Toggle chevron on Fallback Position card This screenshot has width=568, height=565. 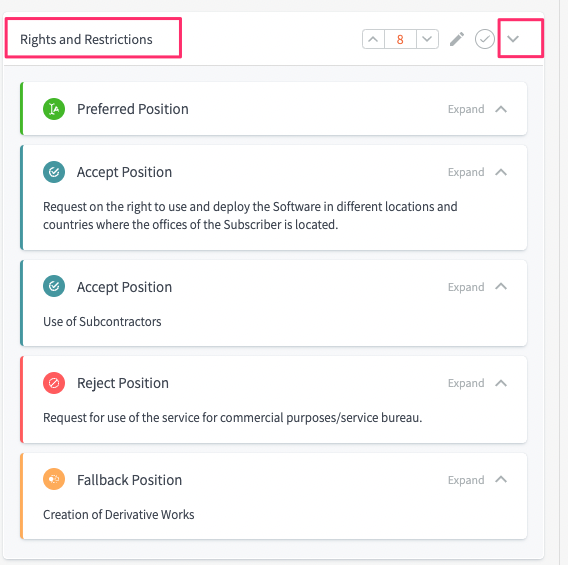point(501,480)
